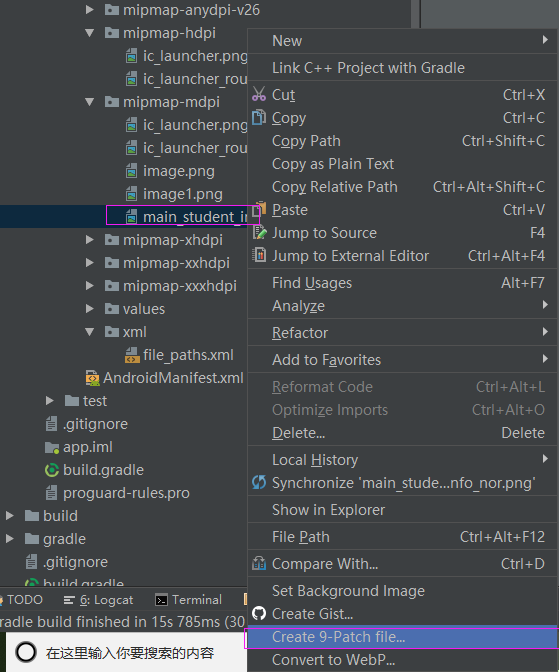This screenshot has width=559, height=672.
Task: Click the xml folder icon
Action: 112,332
